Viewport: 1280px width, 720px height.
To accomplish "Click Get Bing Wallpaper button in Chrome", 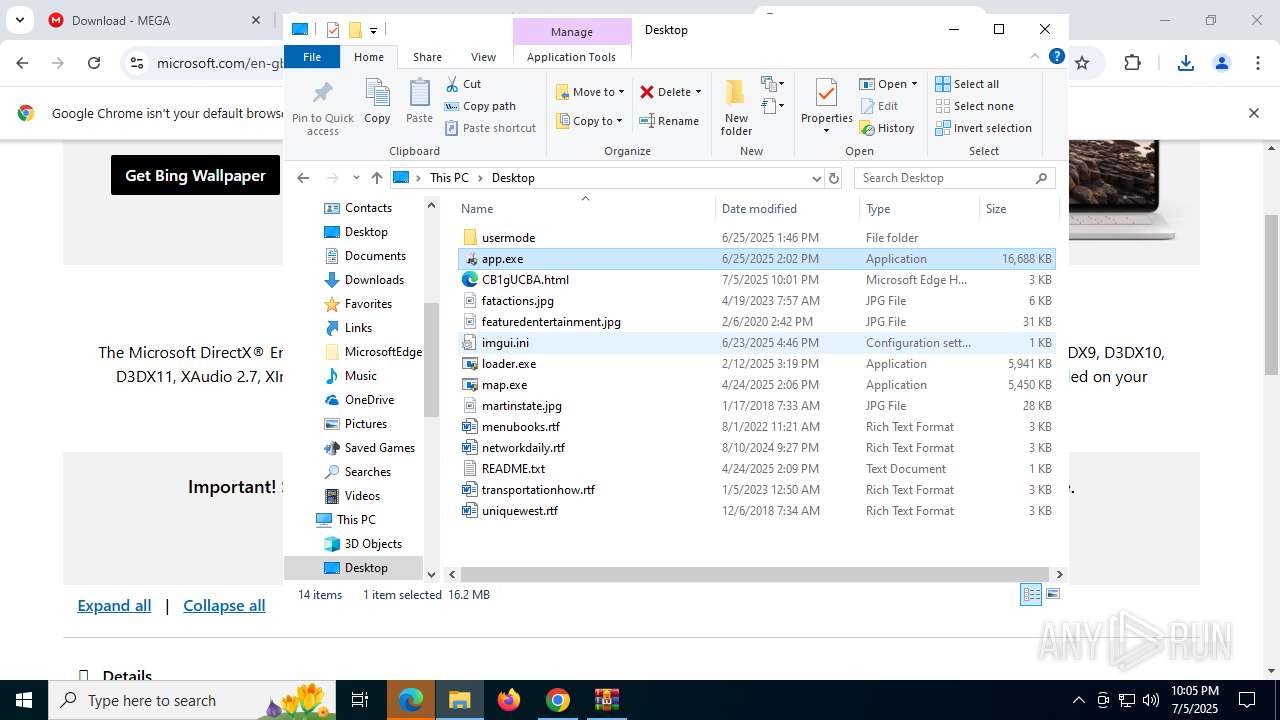I will pyautogui.click(x=195, y=175).
